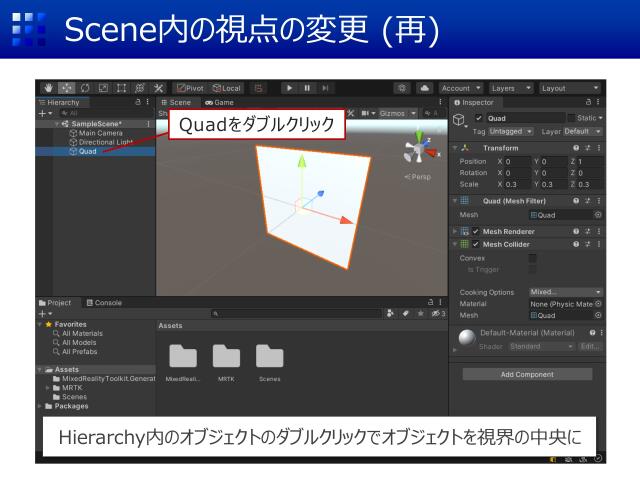Switch to the Game tab
Viewport: 640px width, 480px height.
tap(219, 102)
